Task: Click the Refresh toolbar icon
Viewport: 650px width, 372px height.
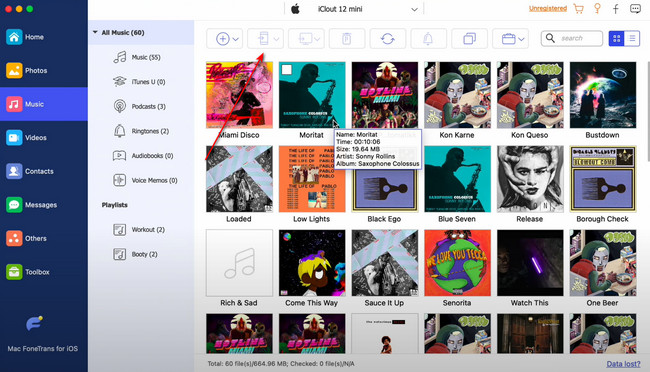Action: (388, 39)
